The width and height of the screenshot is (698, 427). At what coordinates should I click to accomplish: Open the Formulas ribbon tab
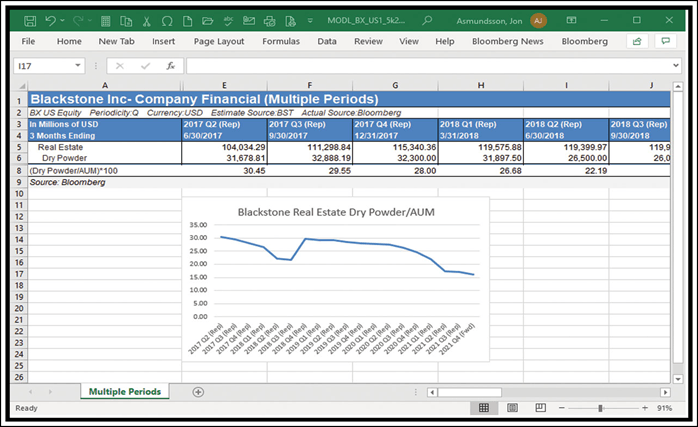(x=281, y=42)
